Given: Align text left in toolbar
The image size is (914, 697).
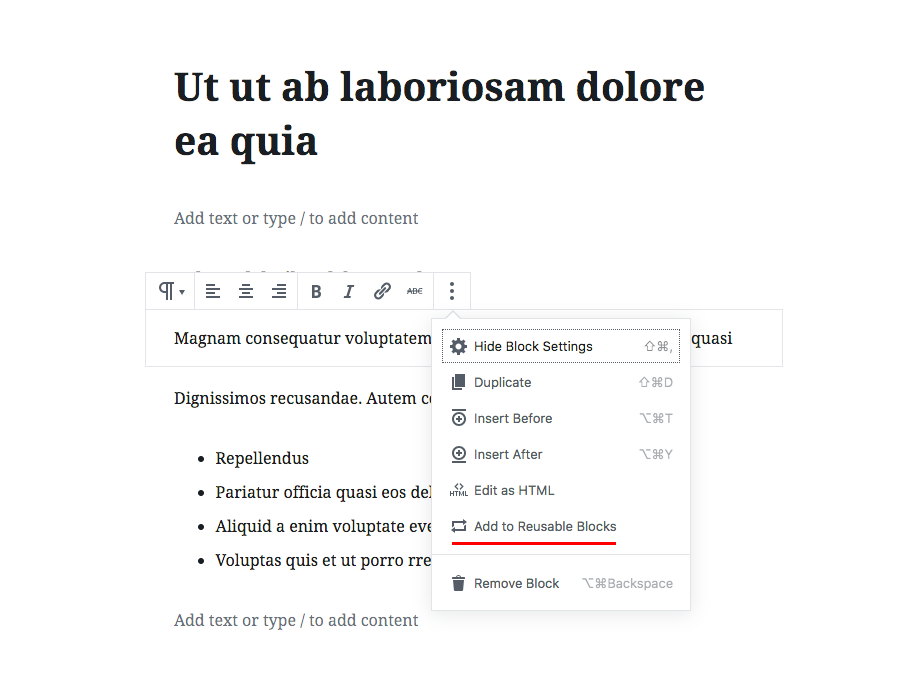Looking at the screenshot, I should coord(213,291).
